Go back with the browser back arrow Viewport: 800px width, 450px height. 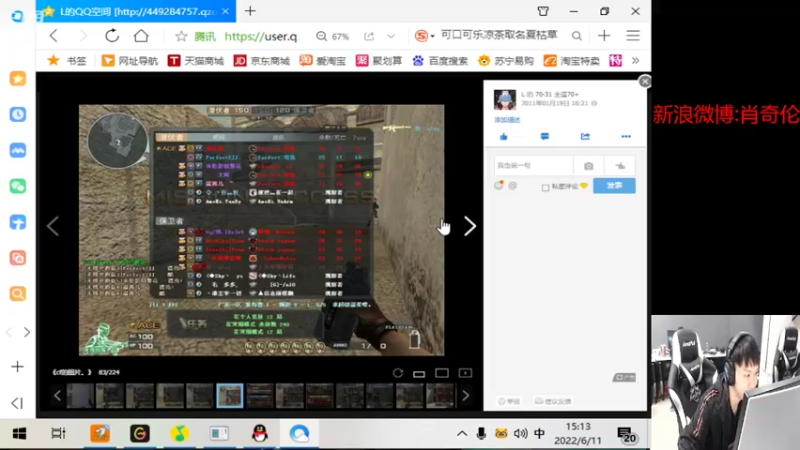click(54, 36)
